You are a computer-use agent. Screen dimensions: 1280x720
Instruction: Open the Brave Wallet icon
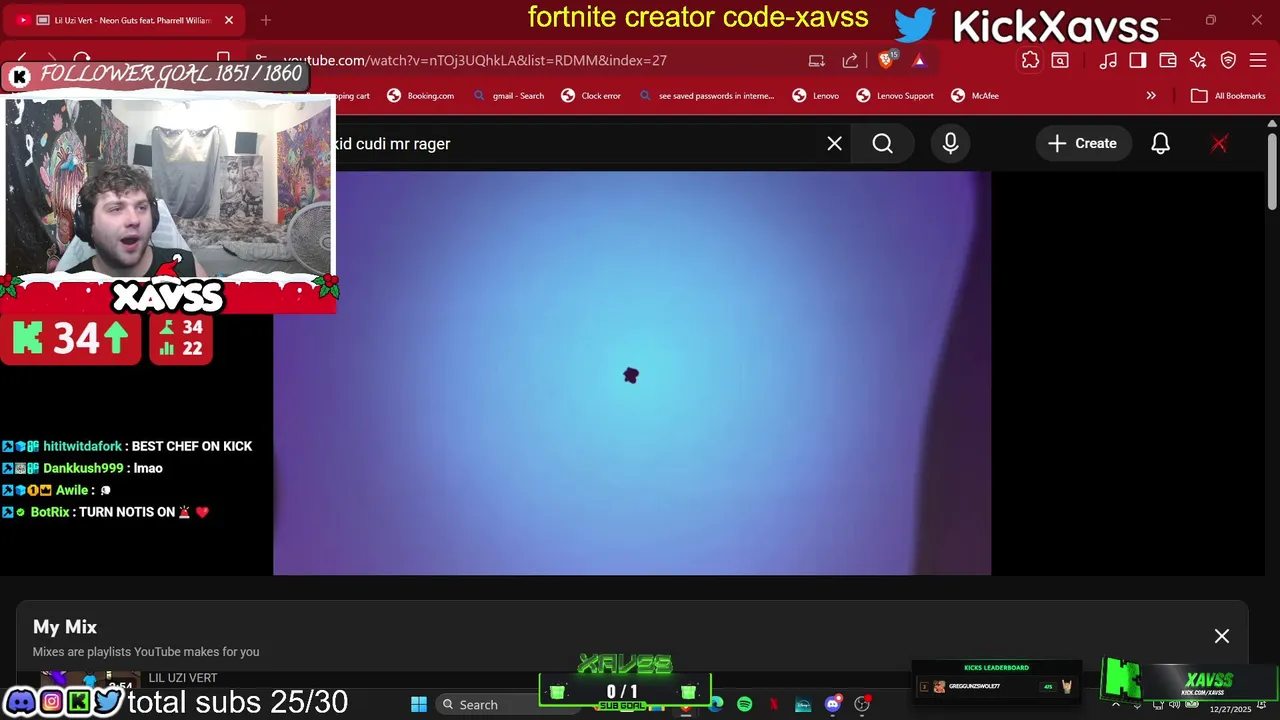coord(1168,60)
